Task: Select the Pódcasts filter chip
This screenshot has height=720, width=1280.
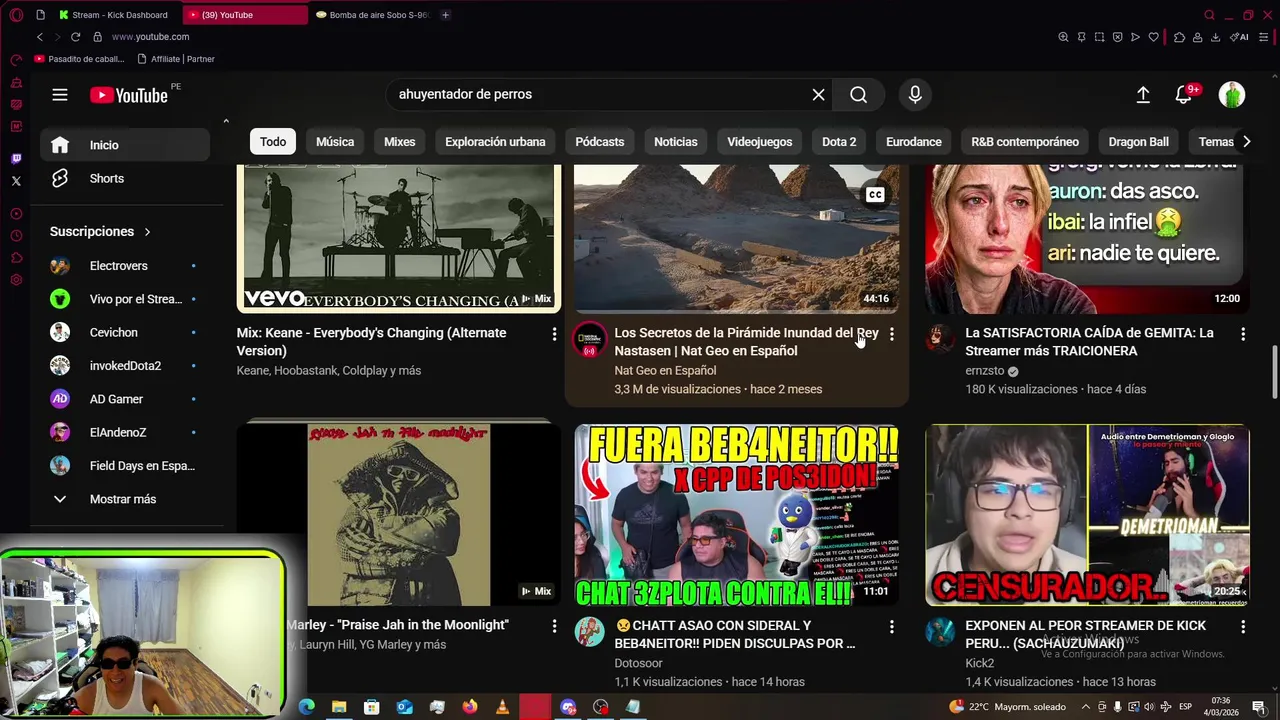Action: click(x=600, y=142)
